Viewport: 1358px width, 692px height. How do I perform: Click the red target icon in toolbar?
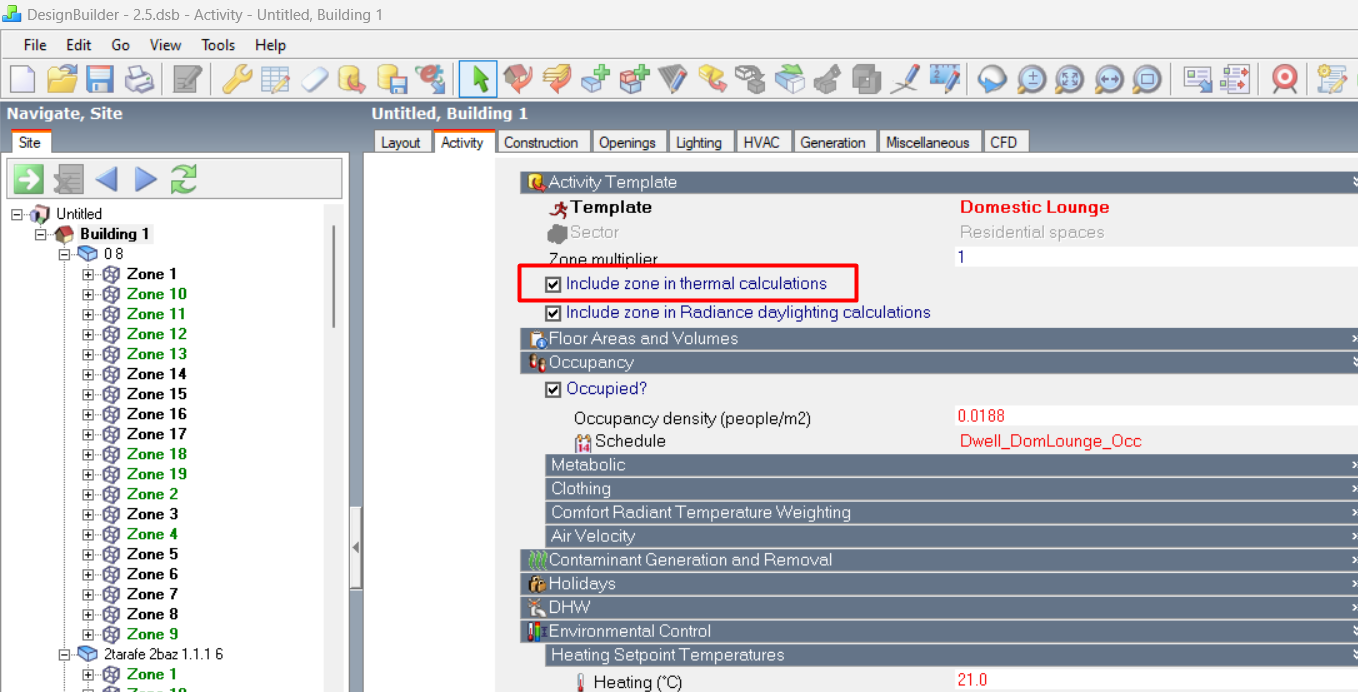pyautogui.click(x=1285, y=79)
